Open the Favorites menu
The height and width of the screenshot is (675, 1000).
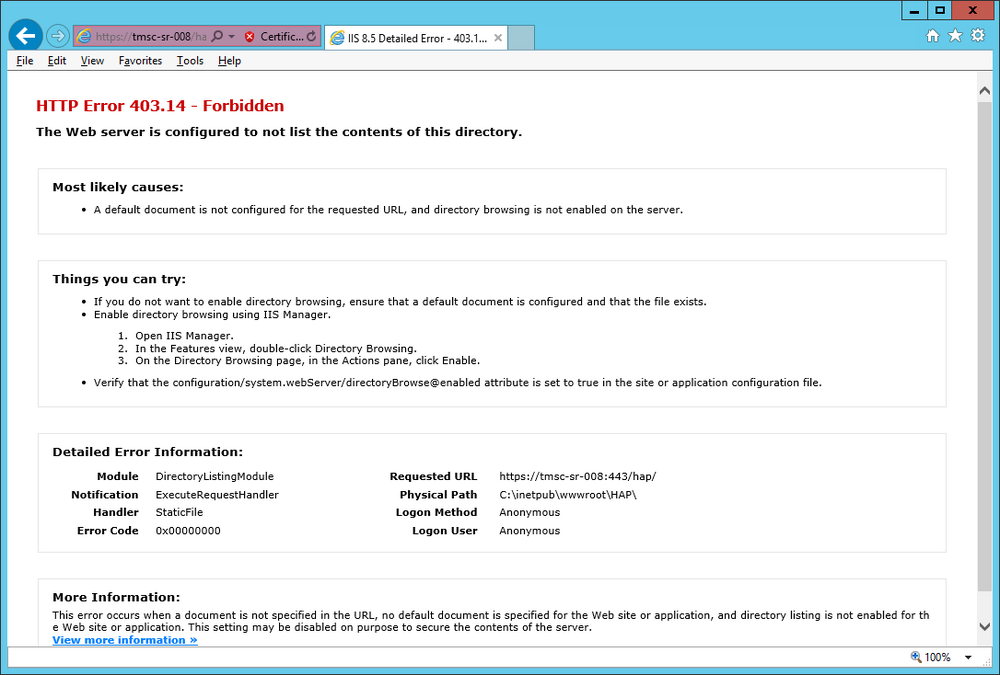pos(140,61)
